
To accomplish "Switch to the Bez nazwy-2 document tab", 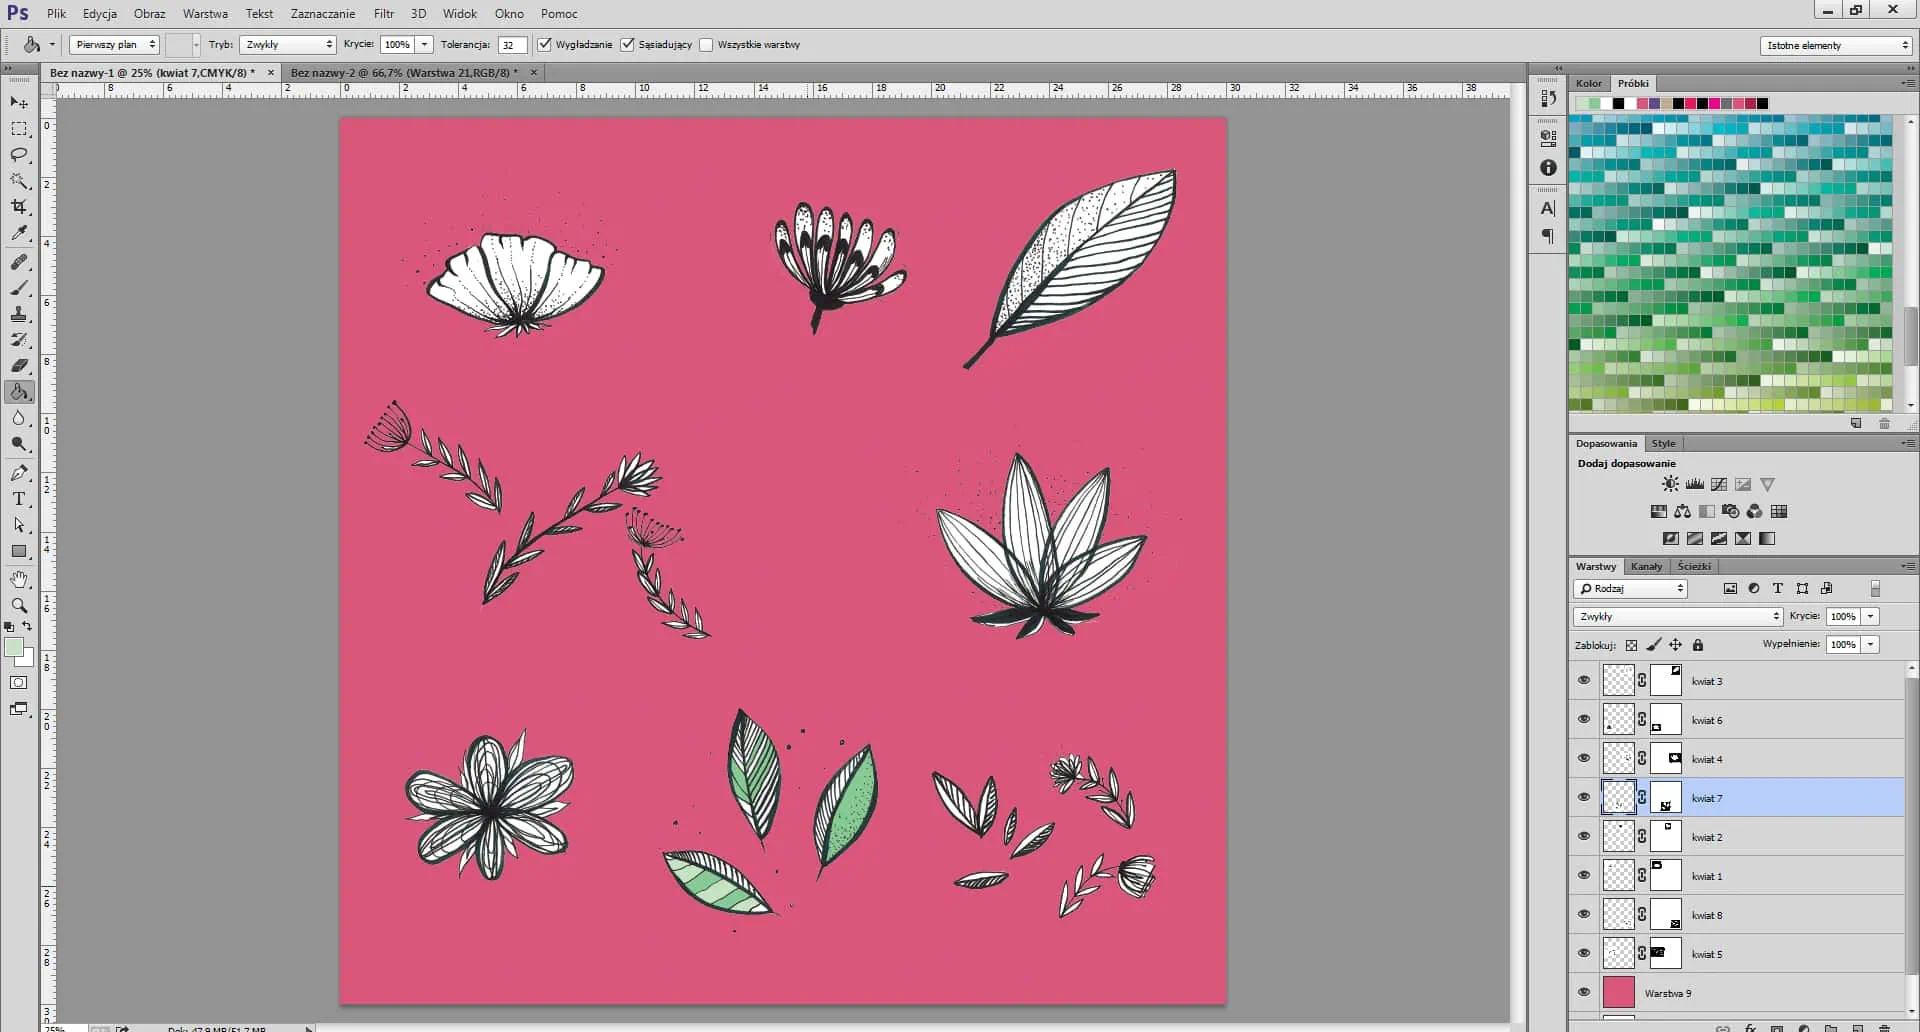I will [x=404, y=73].
